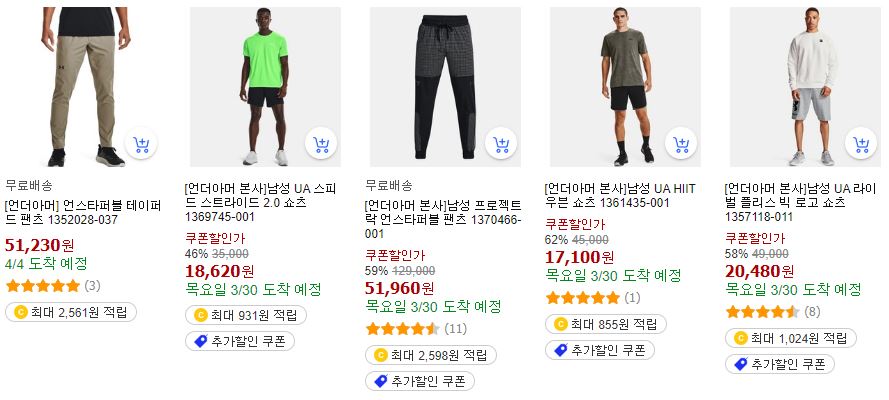The height and width of the screenshot is (400, 889).
Task: Open the Project Rock pants 1370466-001 title
Action: click(x=443, y=219)
